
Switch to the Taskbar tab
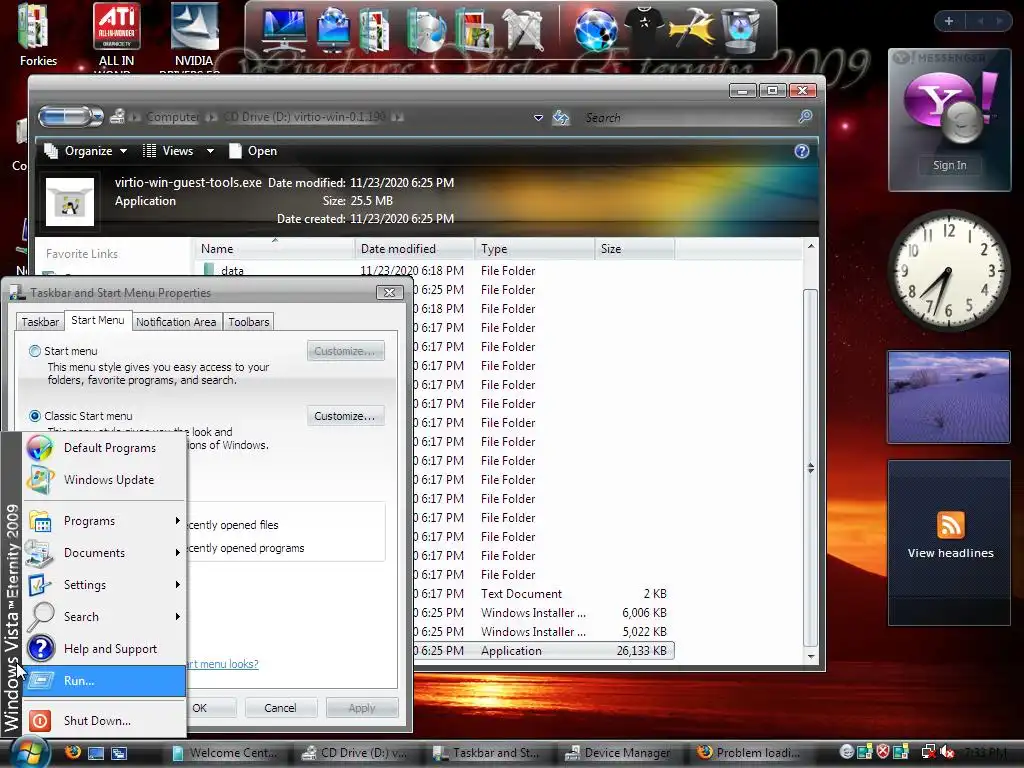(40, 322)
